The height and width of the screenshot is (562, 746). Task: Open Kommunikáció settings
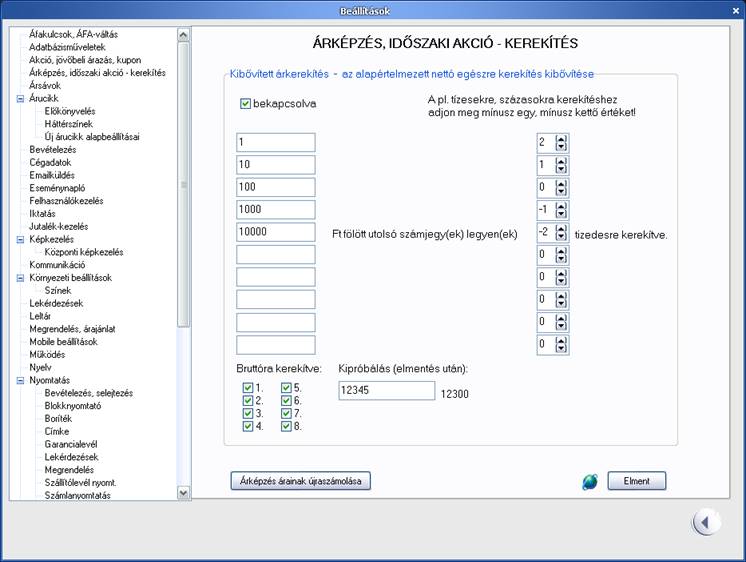pyautogui.click(x=57, y=265)
